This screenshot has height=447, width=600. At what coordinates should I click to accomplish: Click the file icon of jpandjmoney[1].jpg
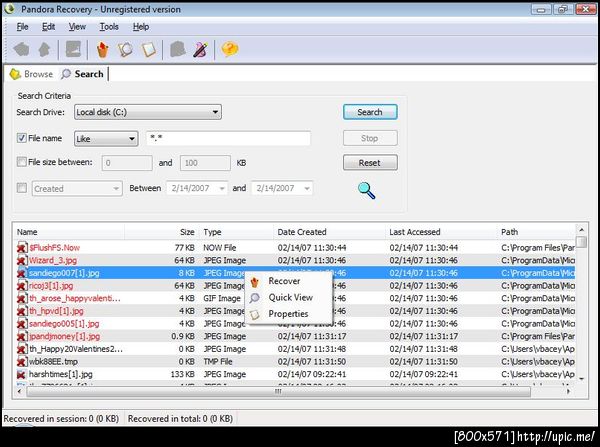(22, 336)
